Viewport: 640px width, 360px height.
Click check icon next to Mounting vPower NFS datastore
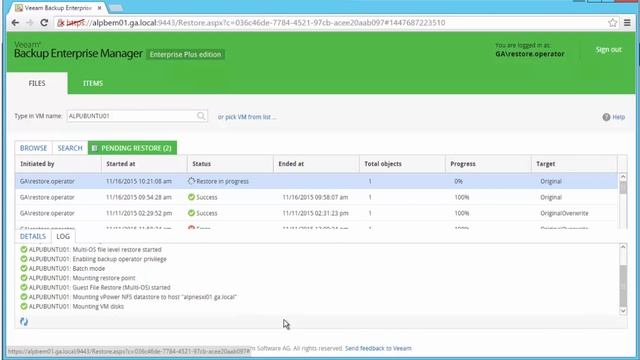point(24,297)
